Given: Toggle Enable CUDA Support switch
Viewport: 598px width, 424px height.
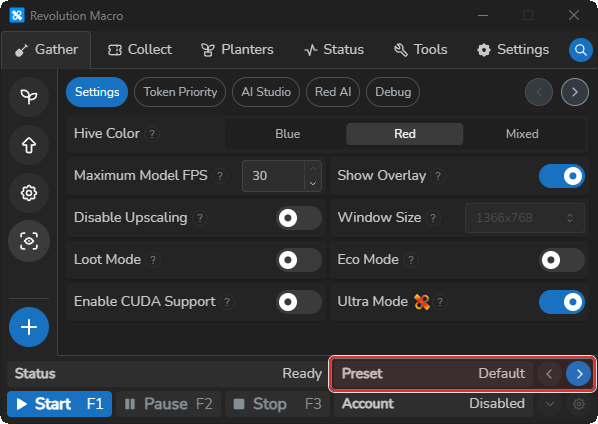Looking at the screenshot, I should (299, 302).
